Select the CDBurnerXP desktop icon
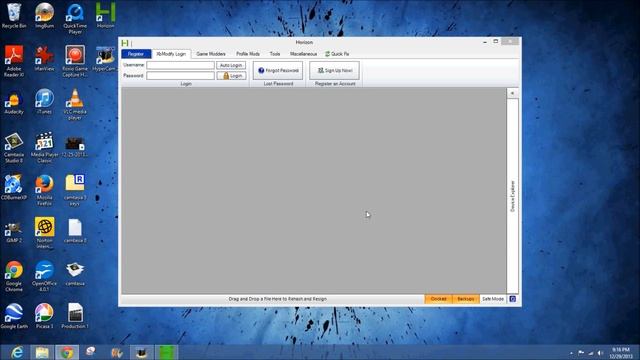 [x=14, y=188]
